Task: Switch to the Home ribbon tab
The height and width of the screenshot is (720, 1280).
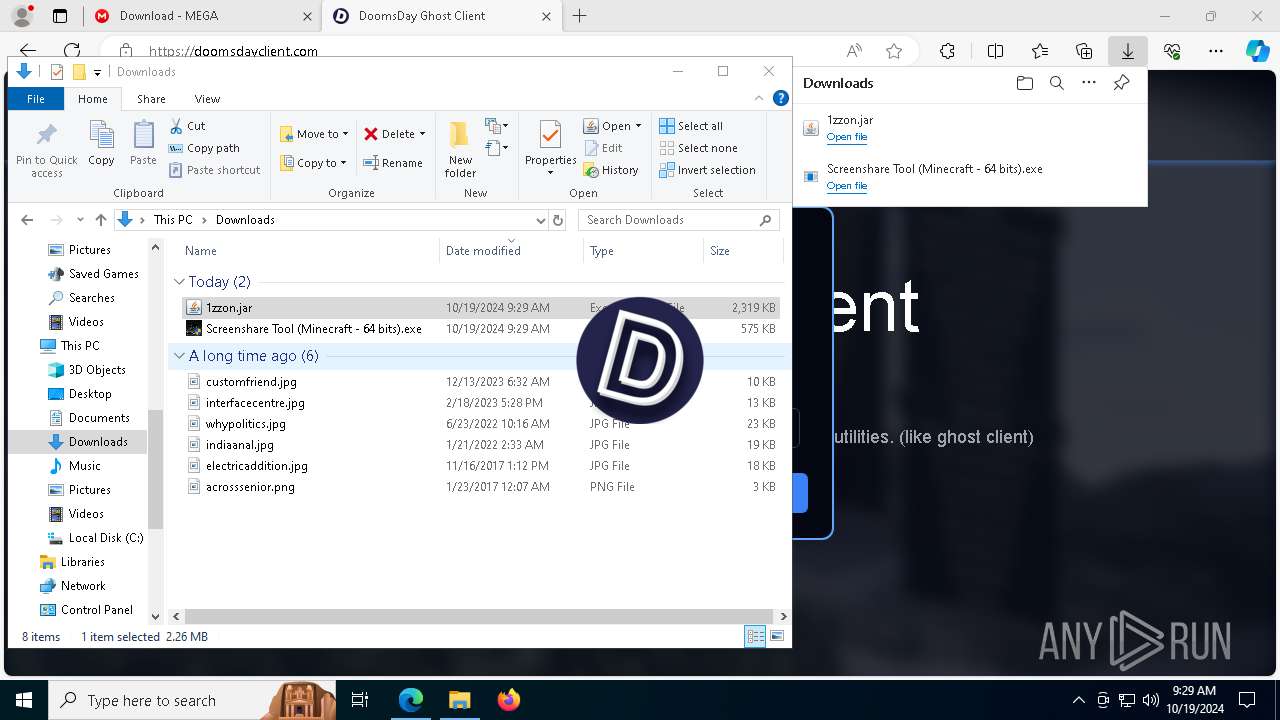Action: 93,99
